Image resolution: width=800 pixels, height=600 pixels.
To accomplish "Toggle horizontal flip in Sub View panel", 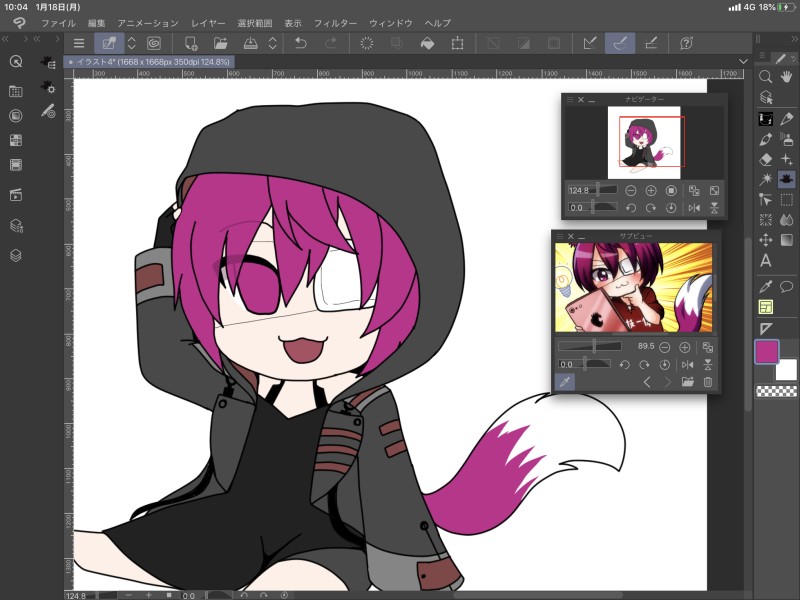I will click(x=687, y=364).
